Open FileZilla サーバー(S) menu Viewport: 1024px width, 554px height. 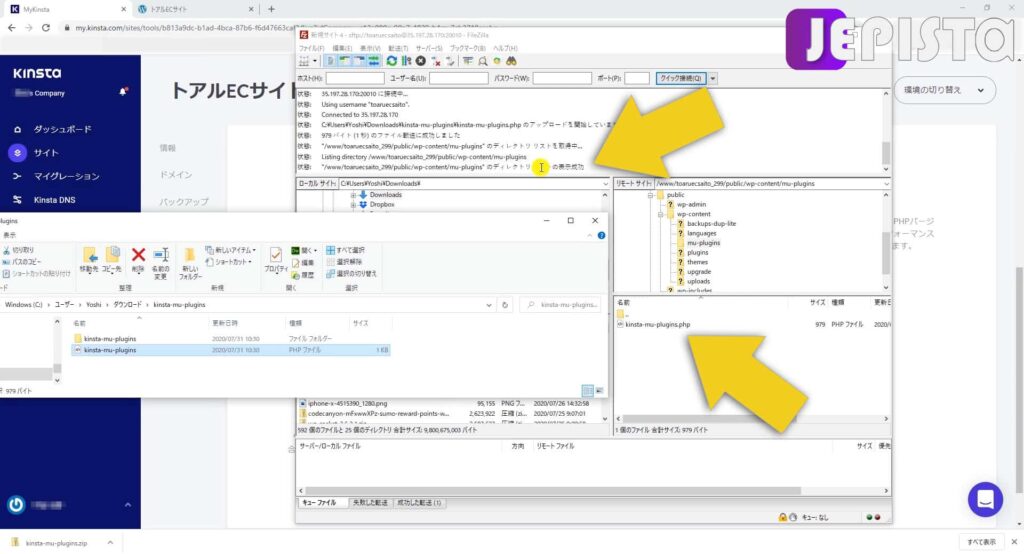[x=429, y=48]
